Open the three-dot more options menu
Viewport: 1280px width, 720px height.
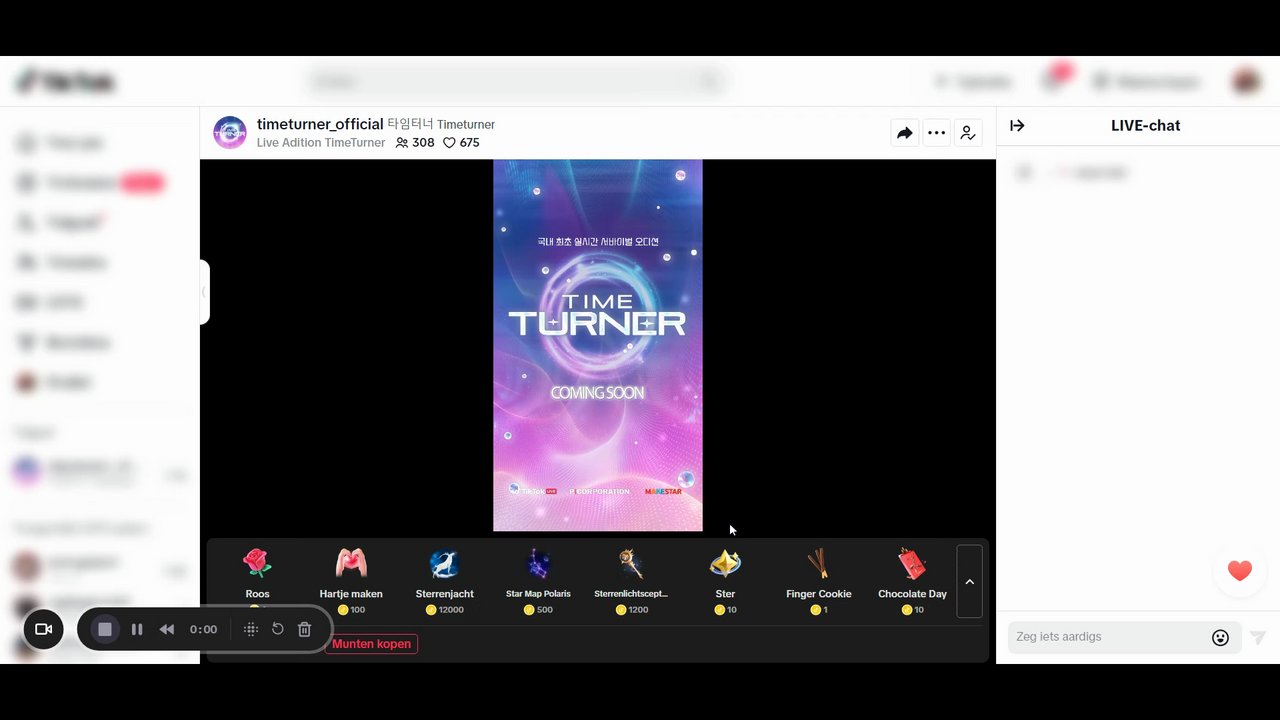(936, 133)
